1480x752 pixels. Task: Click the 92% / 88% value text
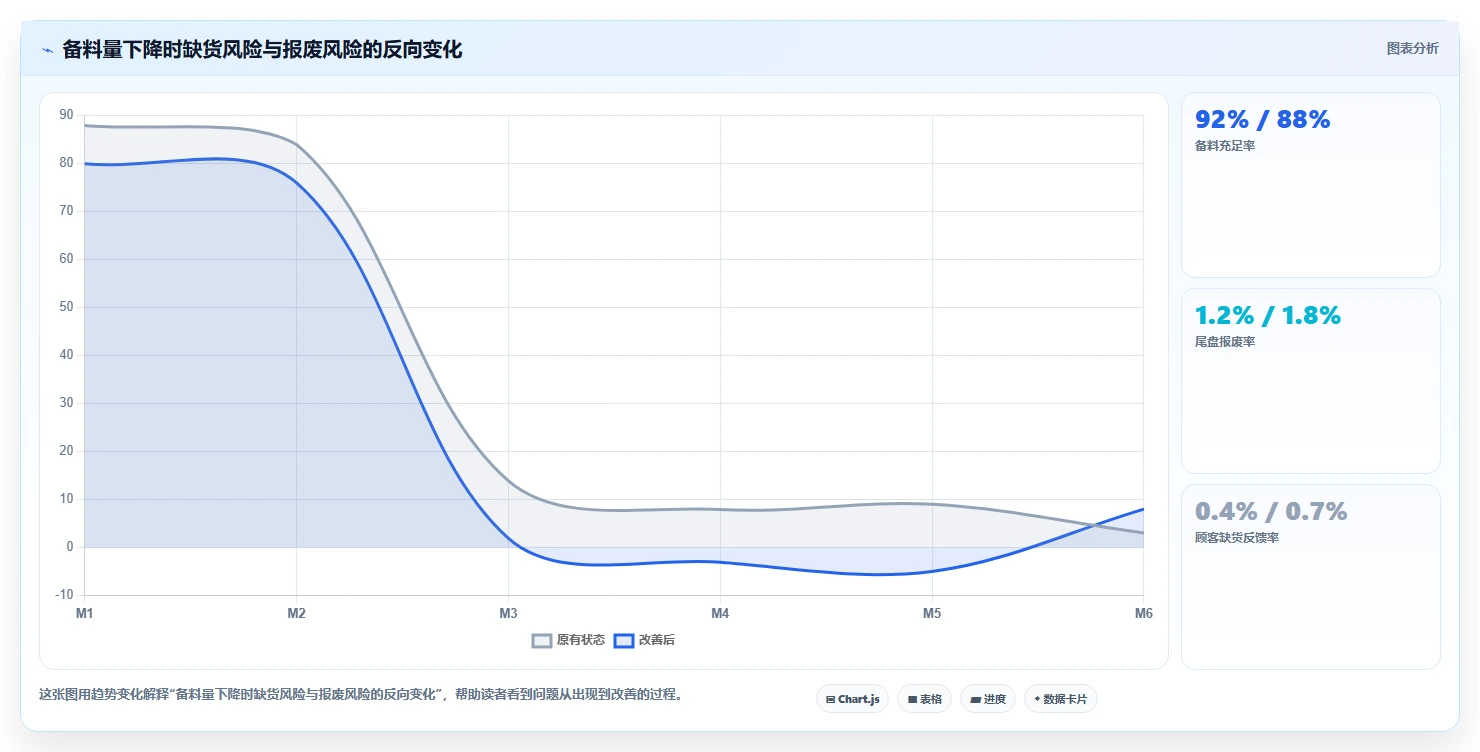coord(1263,120)
